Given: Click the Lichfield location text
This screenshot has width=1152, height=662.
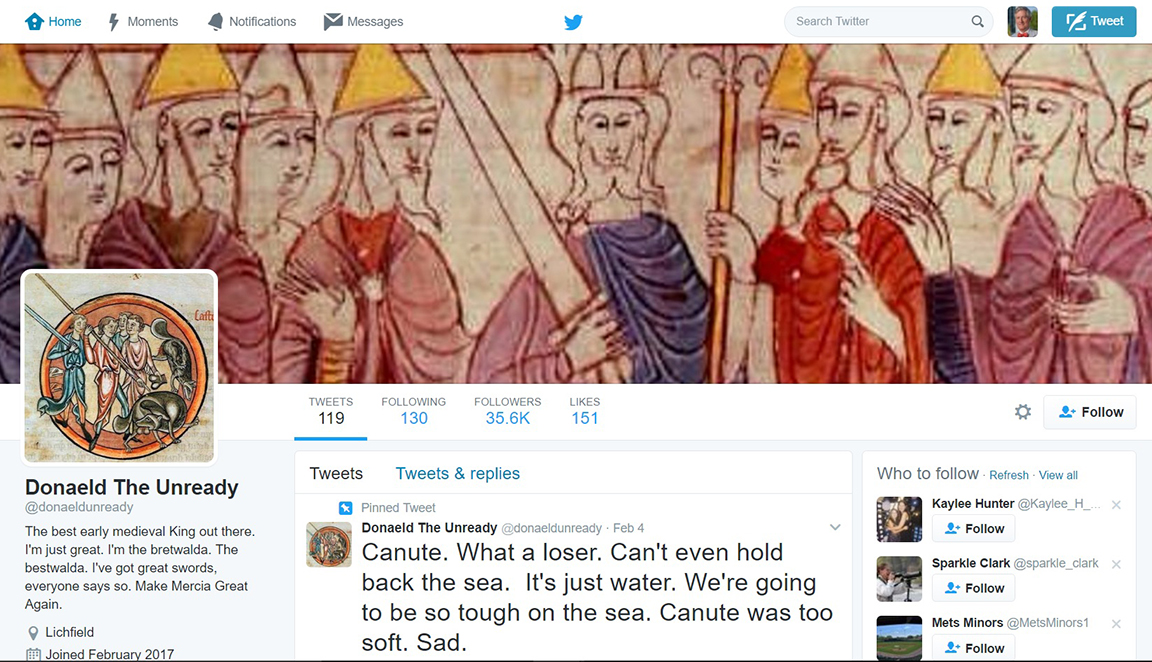Looking at the screenshot, I should click(70, 633).
